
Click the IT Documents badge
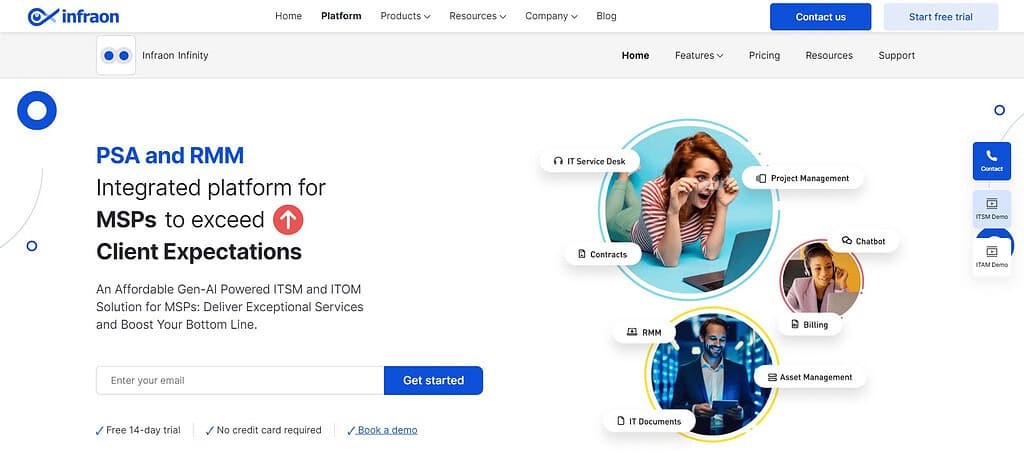pyautogui.click(x=649, y=421)
